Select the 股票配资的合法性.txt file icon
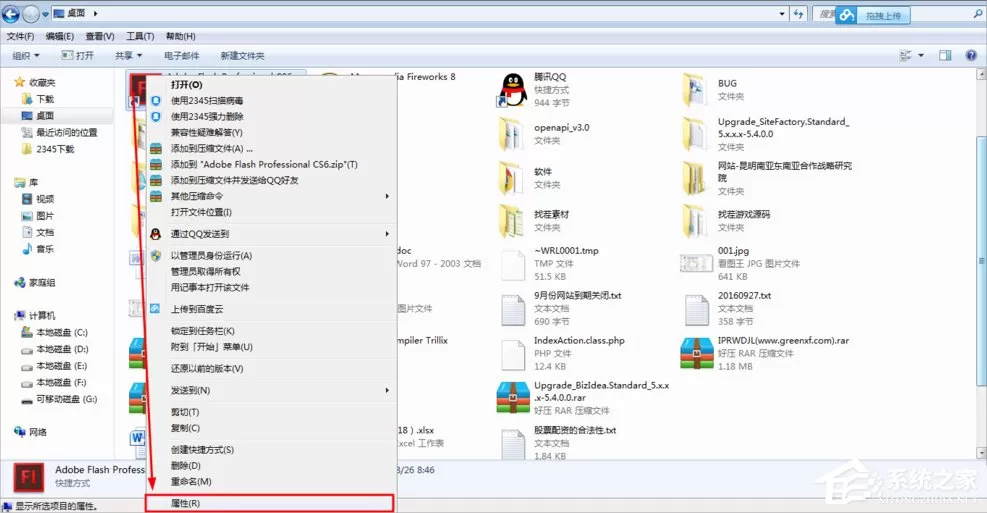The height and width of the screenshot is (513, 987). click(x=512, y=444)
